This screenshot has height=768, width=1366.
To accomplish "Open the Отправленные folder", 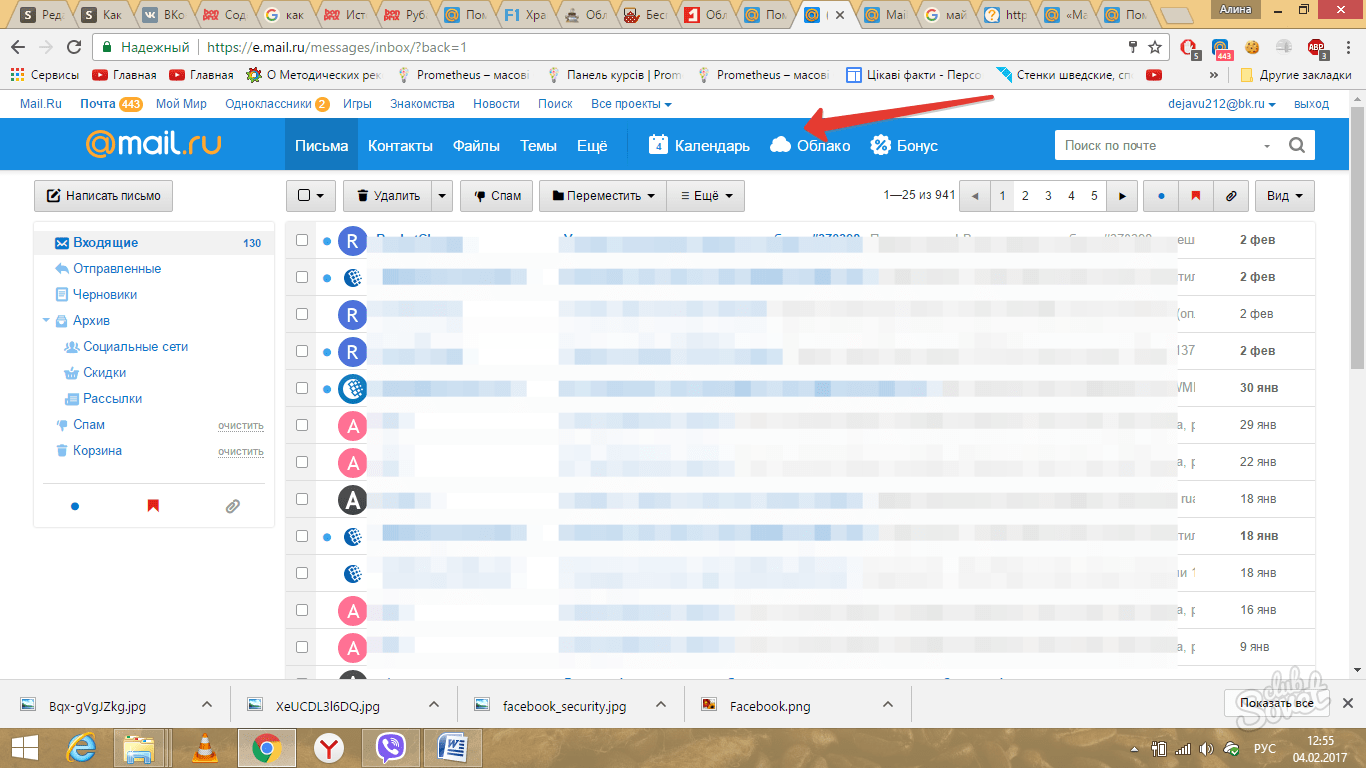I will (117, 269).
